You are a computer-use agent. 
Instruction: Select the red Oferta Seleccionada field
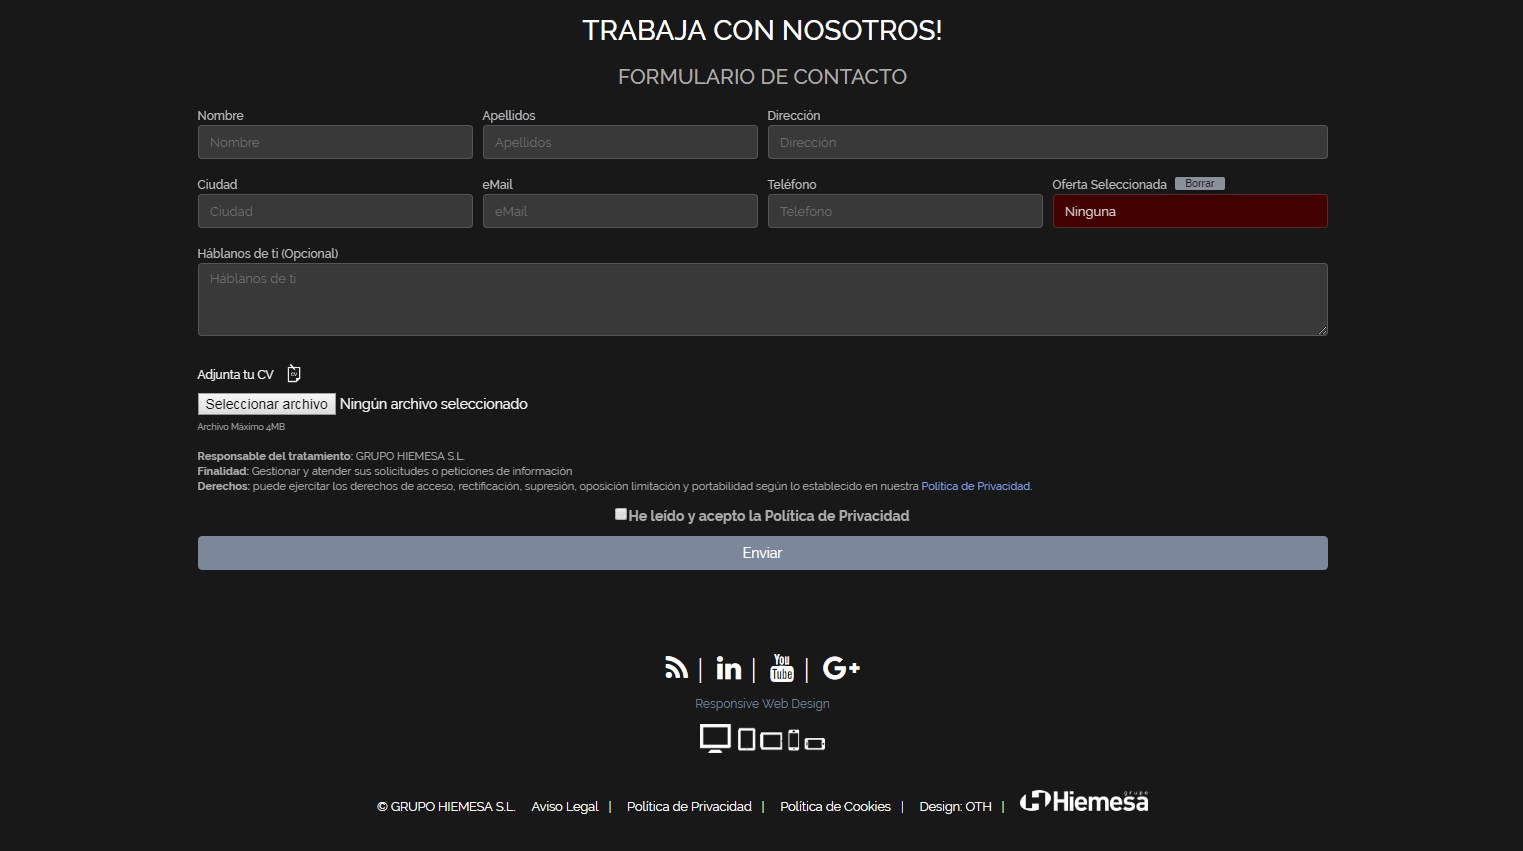(x=1190, y=211)
